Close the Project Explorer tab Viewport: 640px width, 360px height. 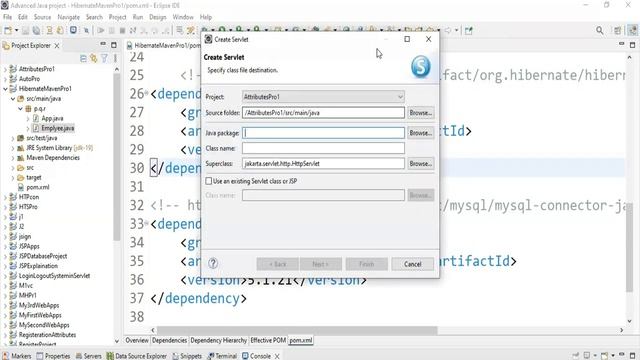57,46
